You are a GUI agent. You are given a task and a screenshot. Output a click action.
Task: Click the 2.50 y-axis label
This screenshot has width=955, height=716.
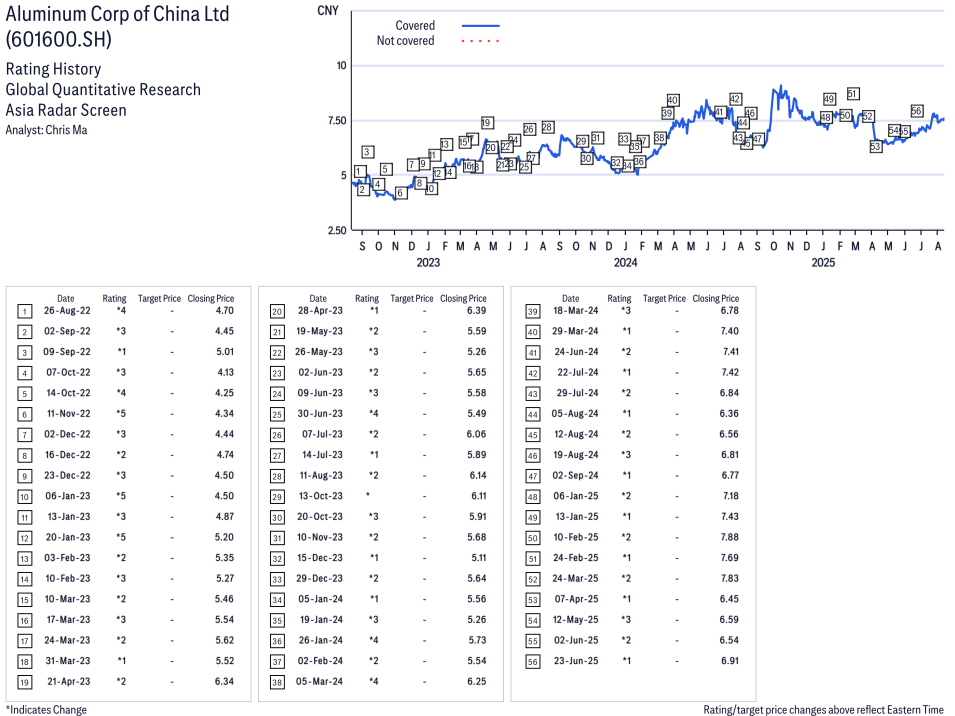337,230
